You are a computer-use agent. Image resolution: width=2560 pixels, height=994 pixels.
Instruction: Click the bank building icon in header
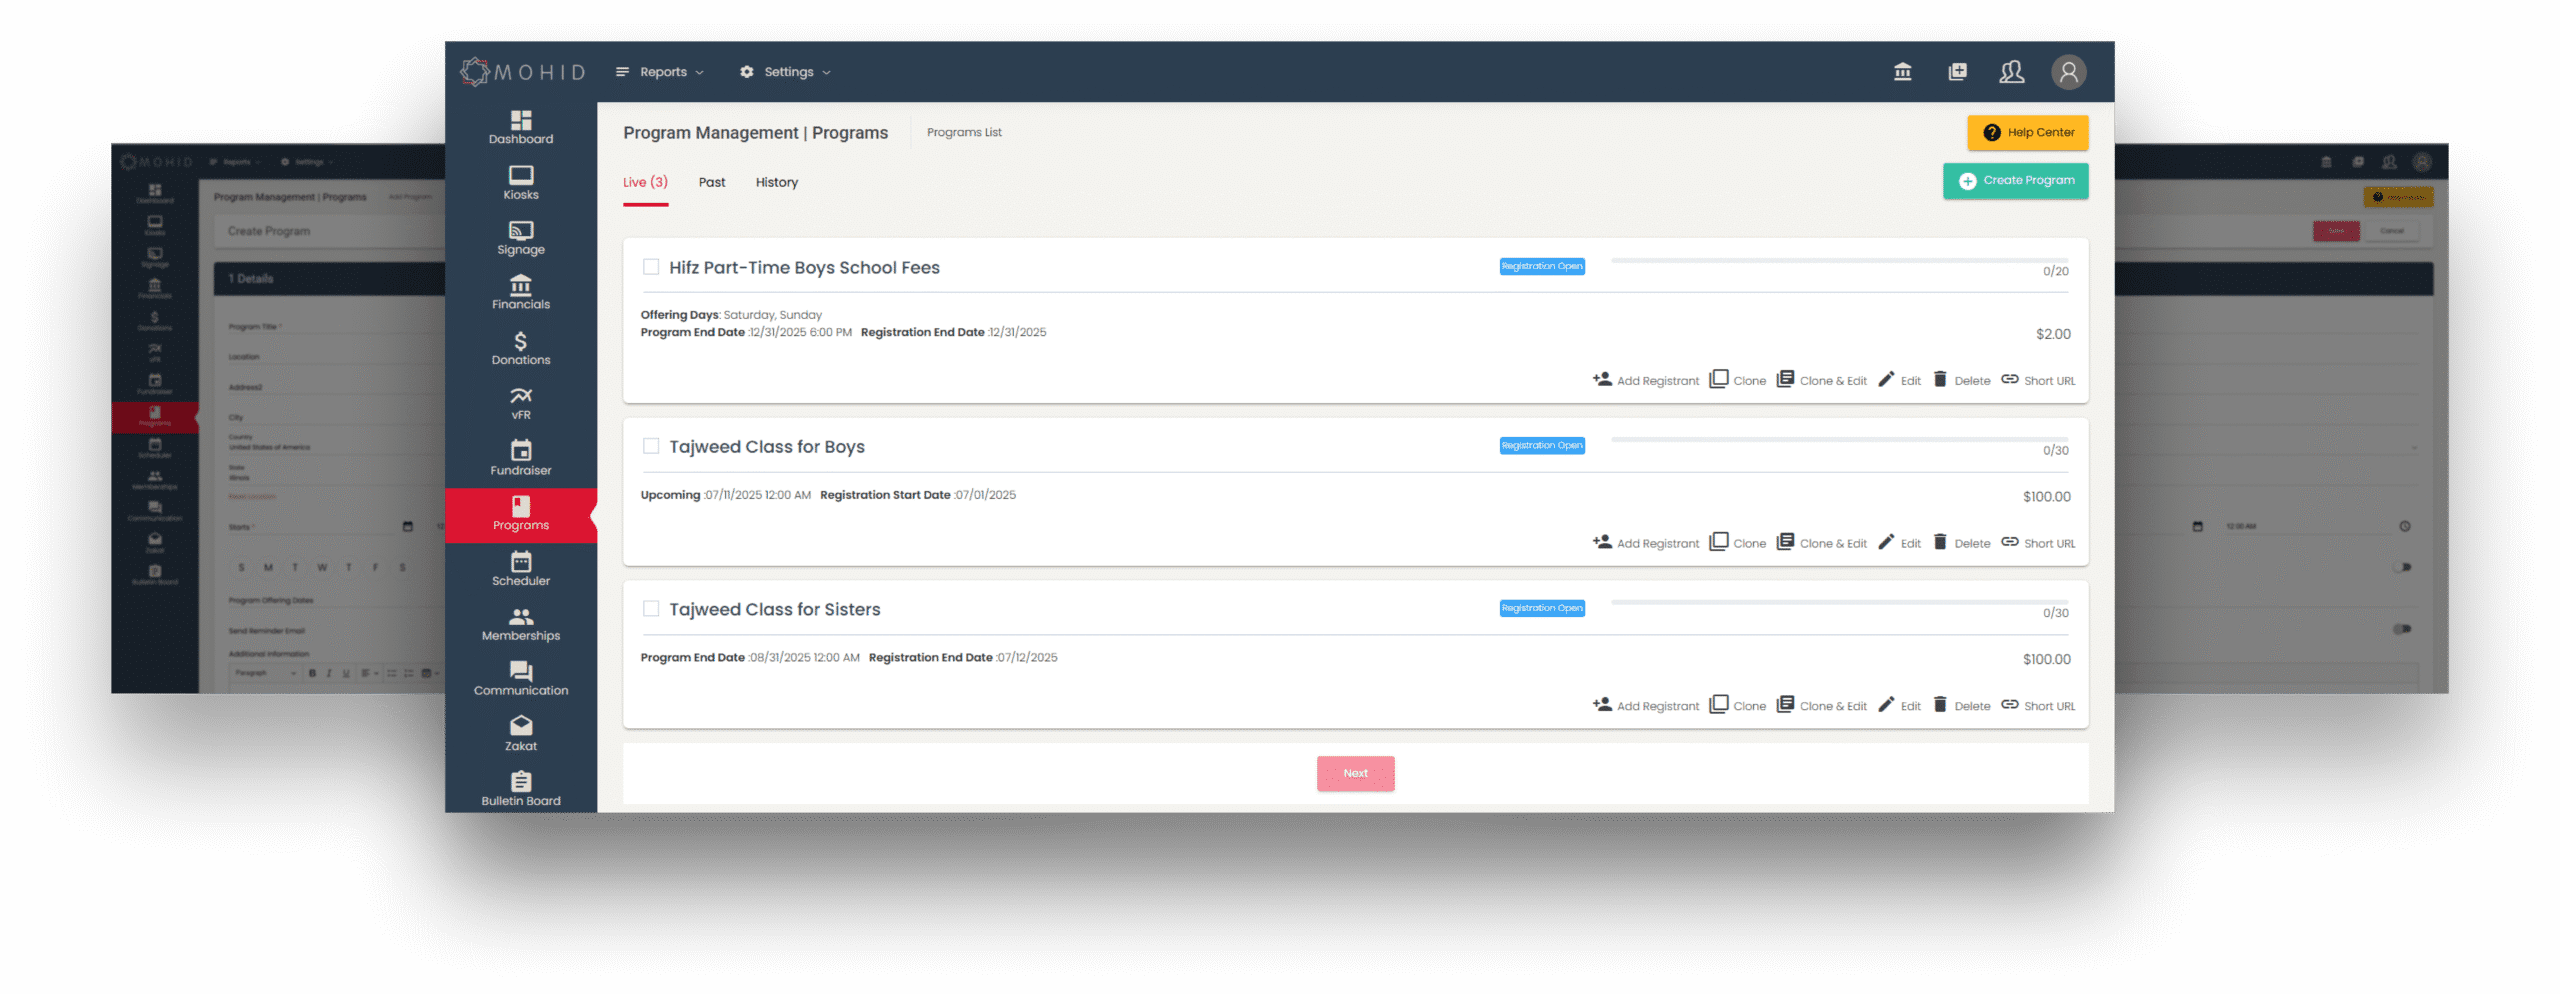(x=1902, y=72)
